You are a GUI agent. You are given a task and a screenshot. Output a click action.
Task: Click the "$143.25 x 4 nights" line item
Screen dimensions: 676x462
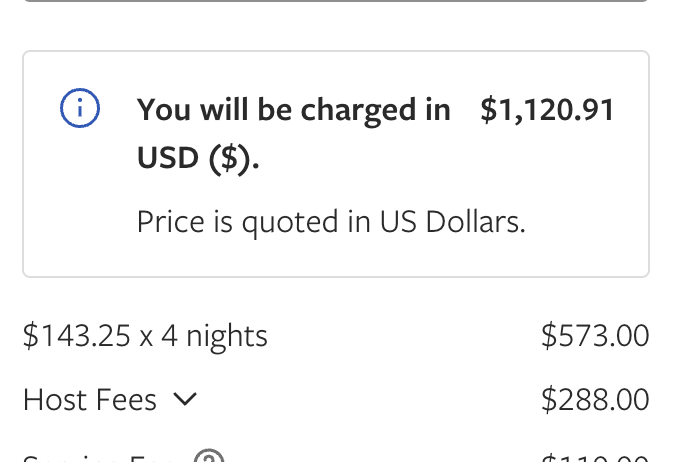pyautogui.click(x=145, y=336)
